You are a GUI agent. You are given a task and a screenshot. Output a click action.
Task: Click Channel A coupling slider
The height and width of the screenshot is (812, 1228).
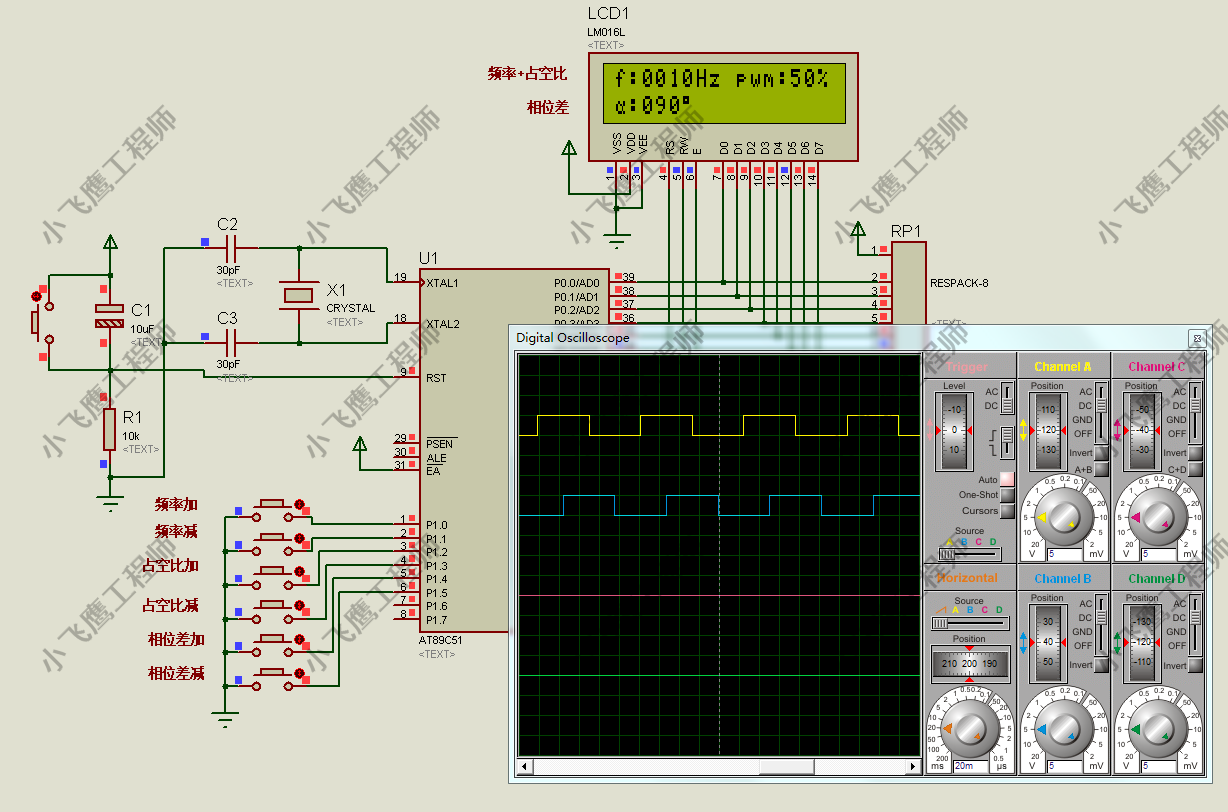1101,413
